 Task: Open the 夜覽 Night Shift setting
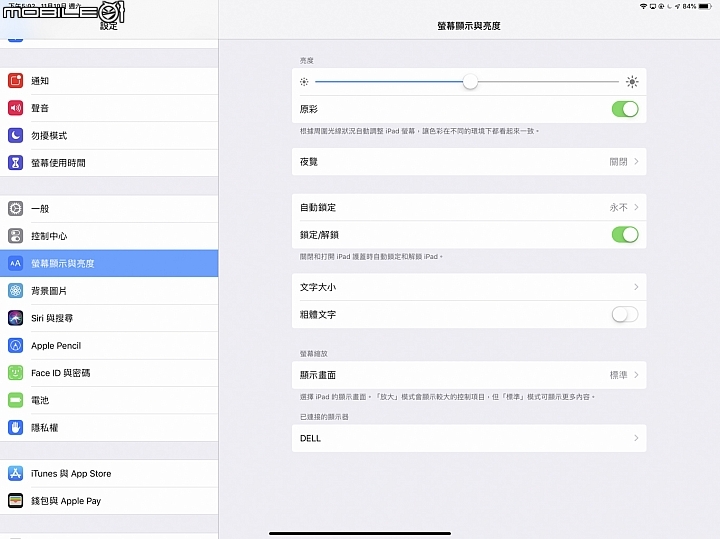click(469, 162)
